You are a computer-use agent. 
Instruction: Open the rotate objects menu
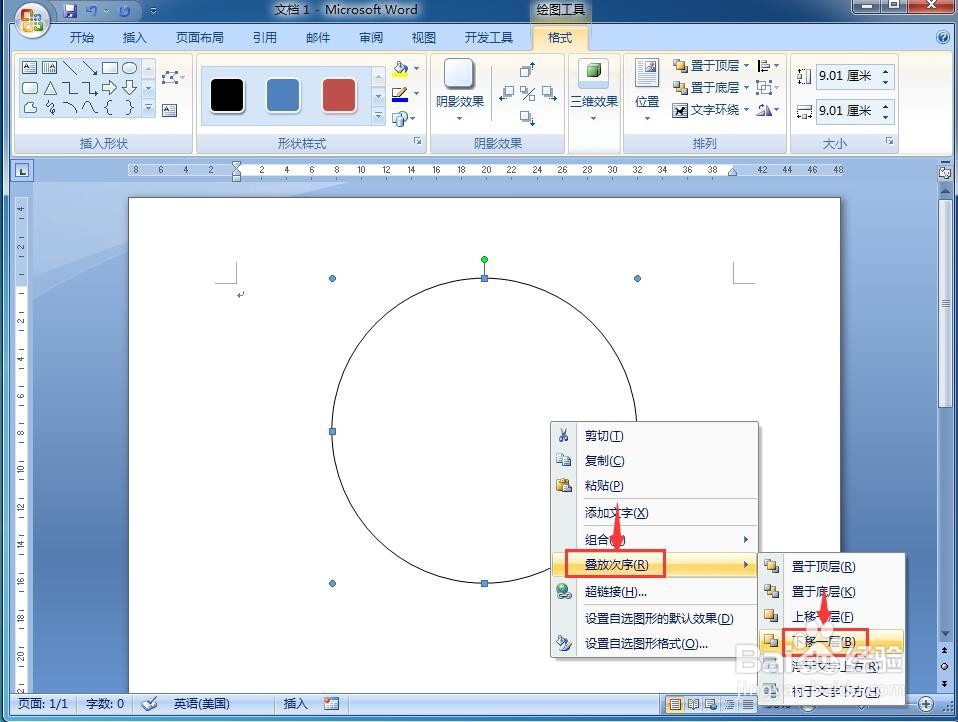767,110
